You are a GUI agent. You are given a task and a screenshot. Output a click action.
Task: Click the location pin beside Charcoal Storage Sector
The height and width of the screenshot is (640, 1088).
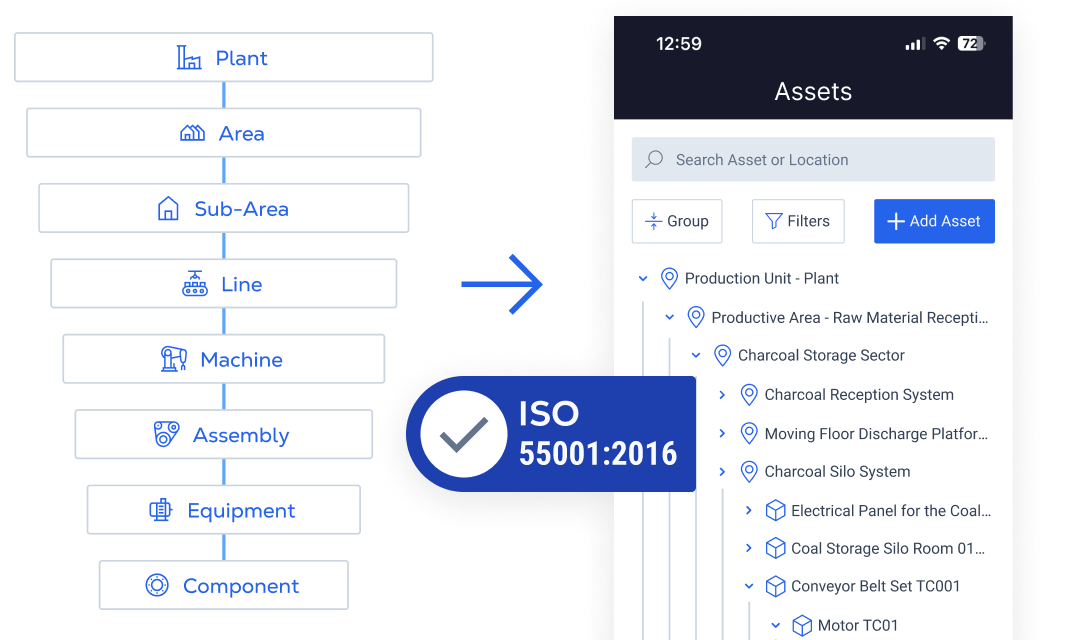coord(722,356)
